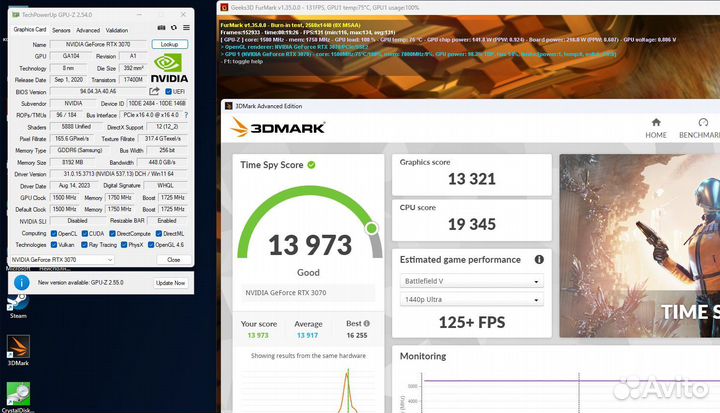Open the CrystalDisk desktop shortcut

17,397
